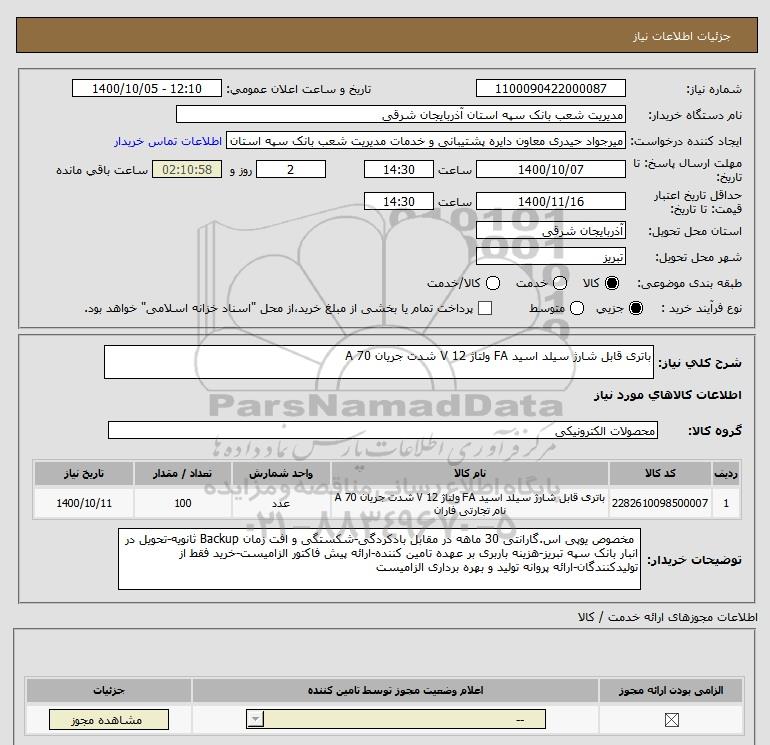Click the general need description text box
Viewport: 770px width, 745px height.
[379, 362]
